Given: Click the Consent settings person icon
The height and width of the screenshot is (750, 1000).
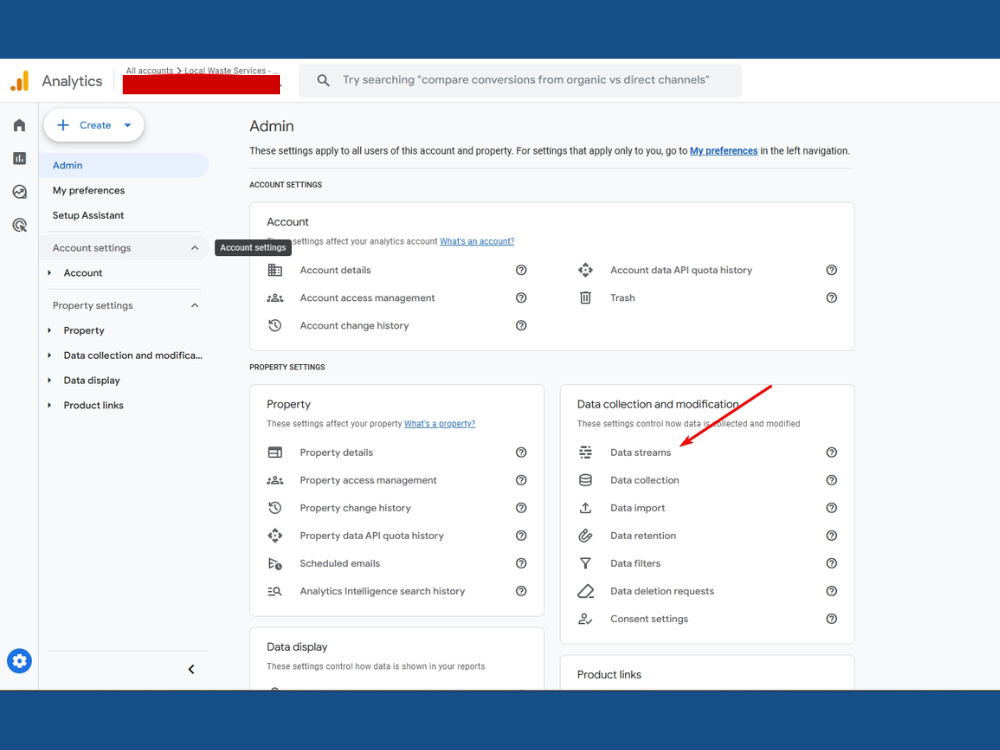Looking at the screenshot, I should [585, 619].
